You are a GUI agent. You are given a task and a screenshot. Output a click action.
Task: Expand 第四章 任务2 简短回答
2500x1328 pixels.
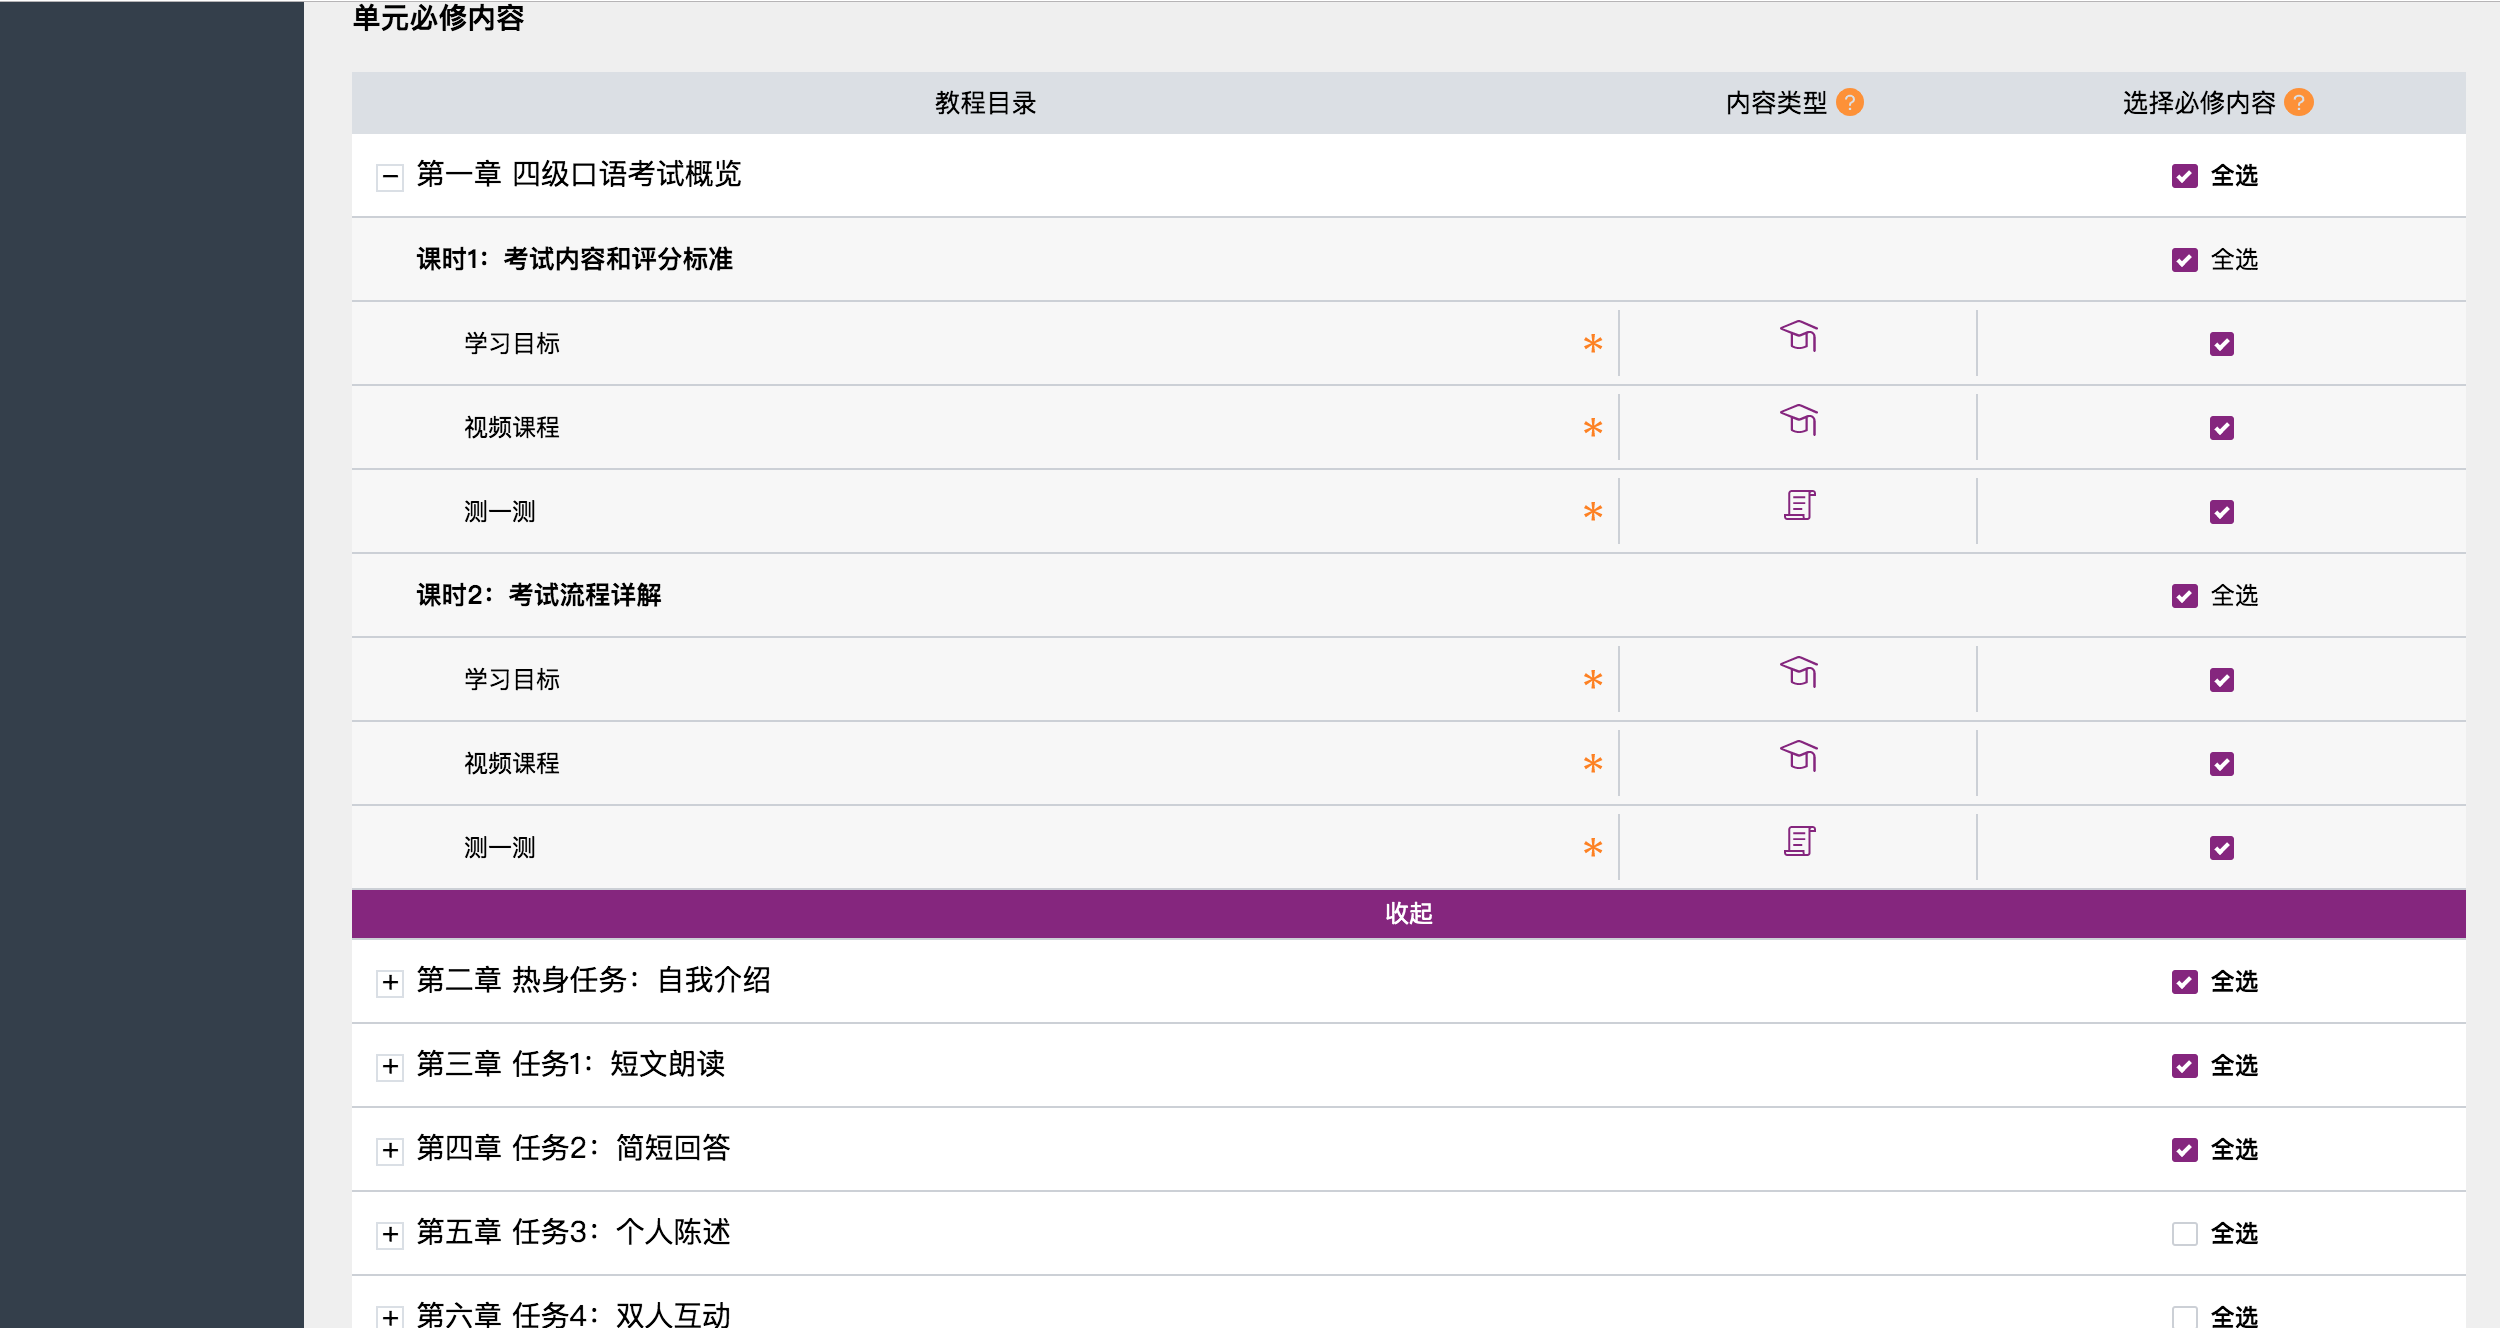click(390, 1150)
